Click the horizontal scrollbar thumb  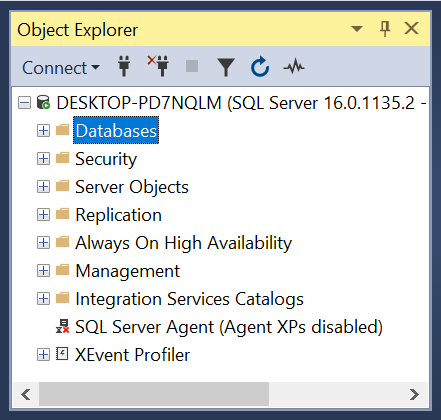[154, 394]
